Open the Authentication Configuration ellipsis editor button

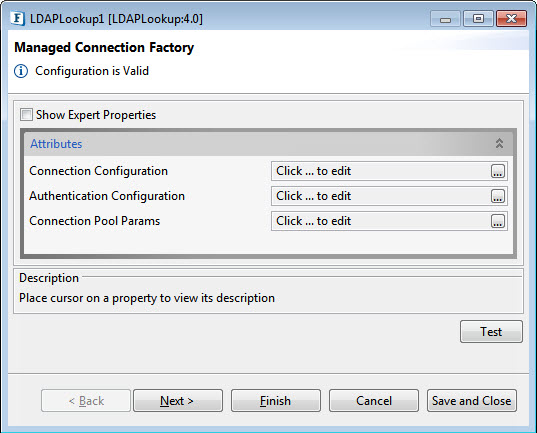(x=498, y=196)
